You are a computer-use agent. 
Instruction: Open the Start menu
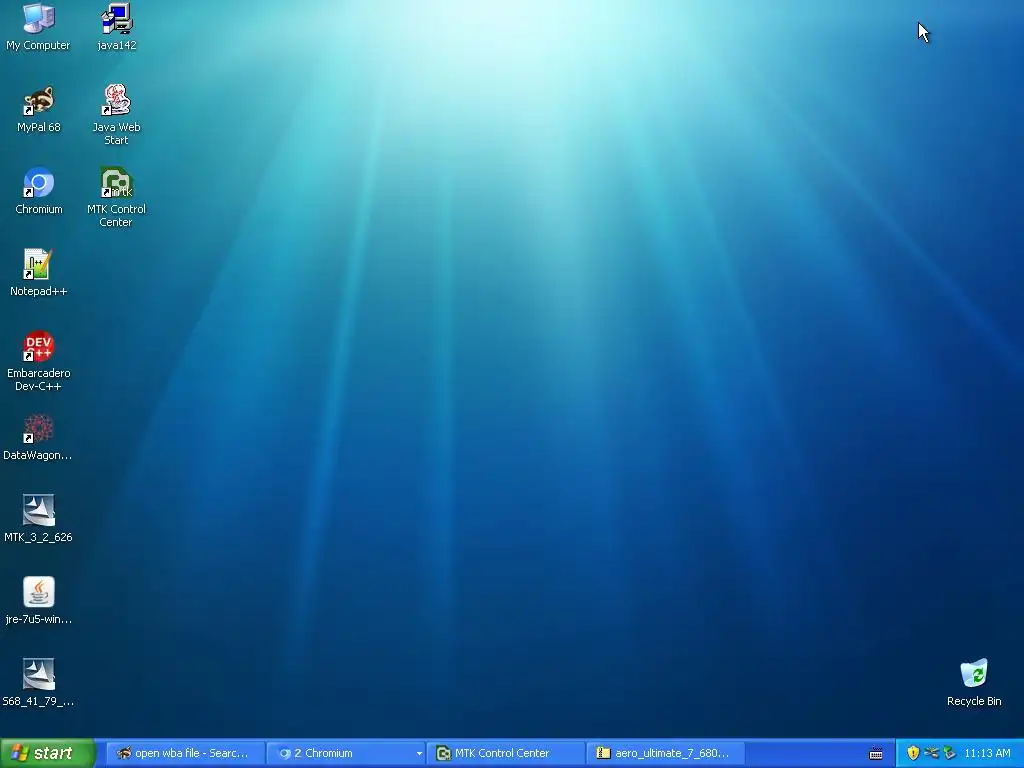pyautogui.click(x=47, y=753)
